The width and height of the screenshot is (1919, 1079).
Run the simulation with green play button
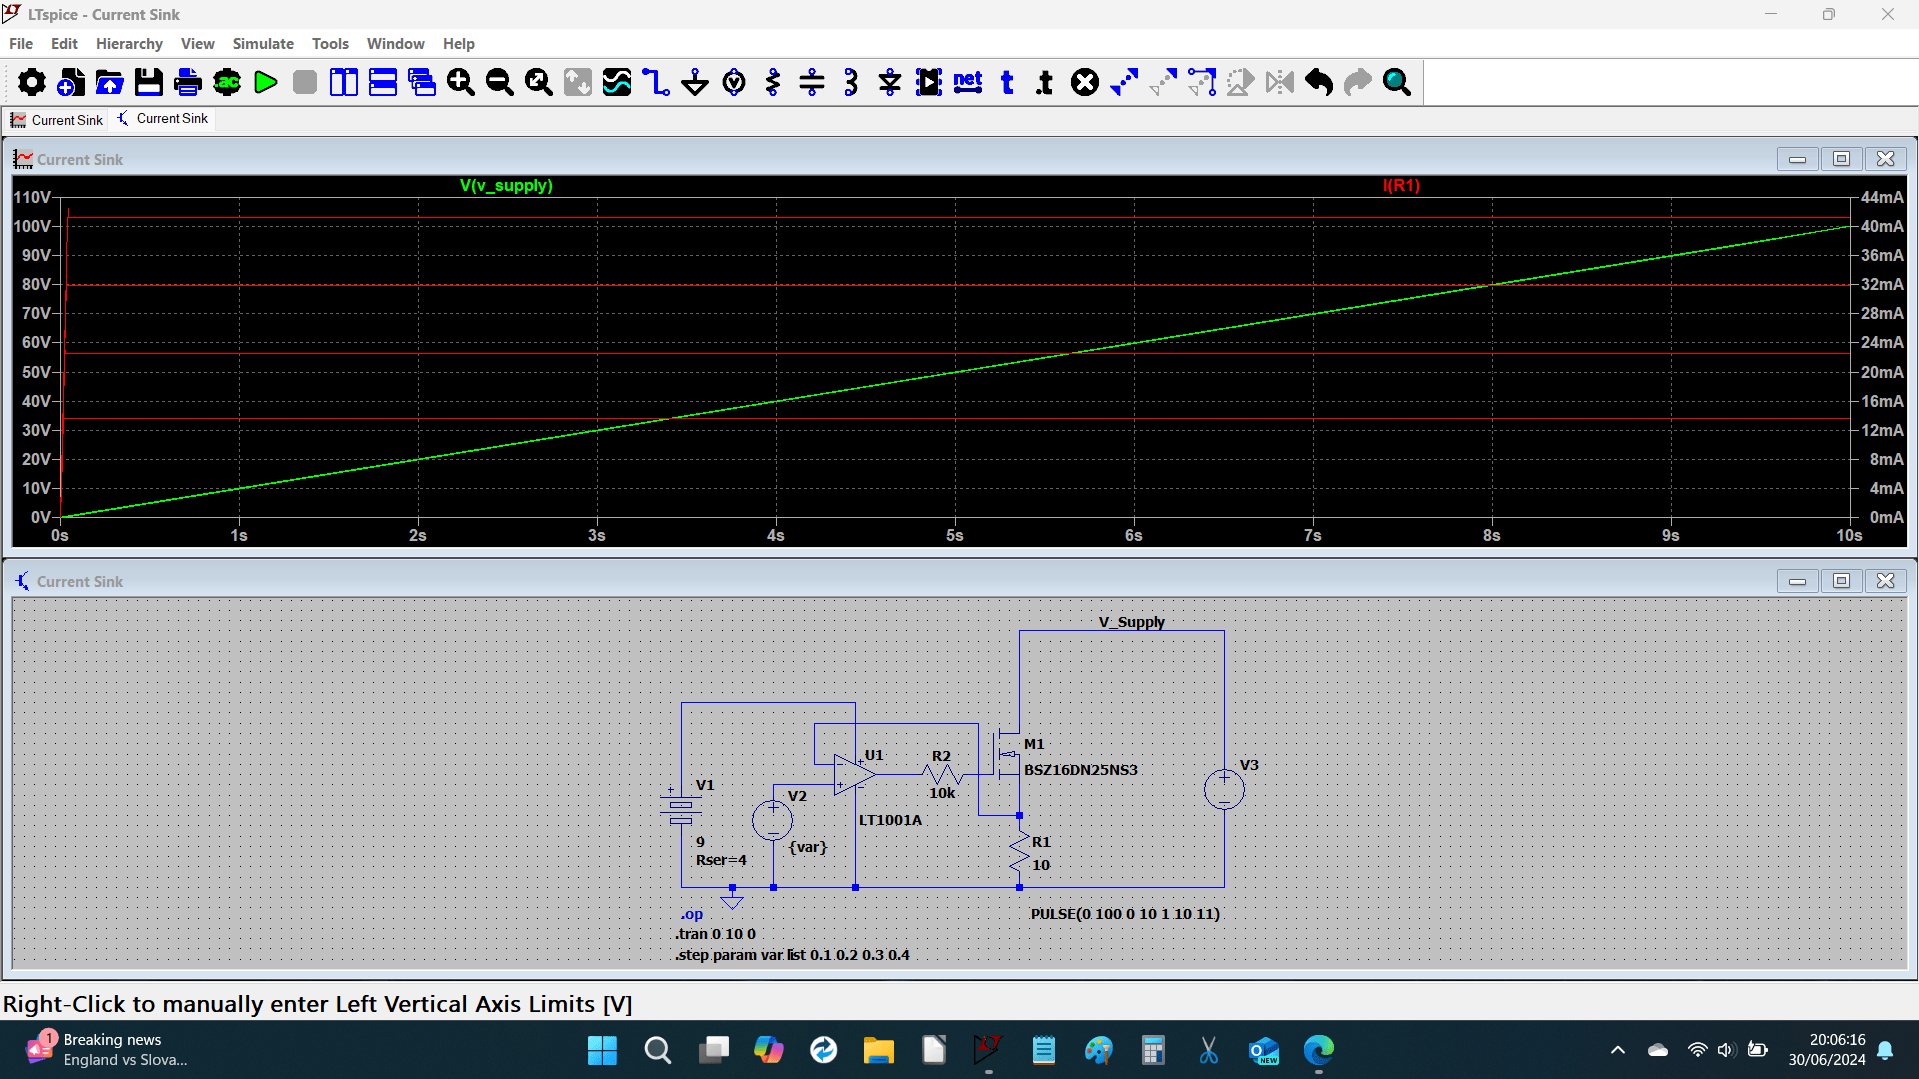click(x=266, y=82)
